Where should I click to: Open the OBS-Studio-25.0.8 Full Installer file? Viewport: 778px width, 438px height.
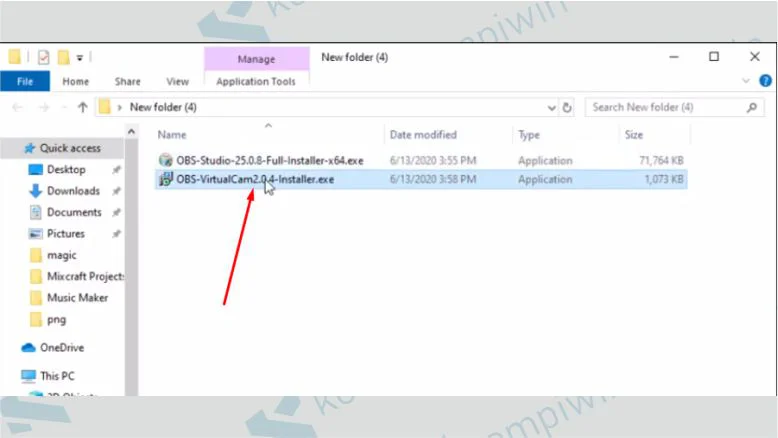coord(260,160)
